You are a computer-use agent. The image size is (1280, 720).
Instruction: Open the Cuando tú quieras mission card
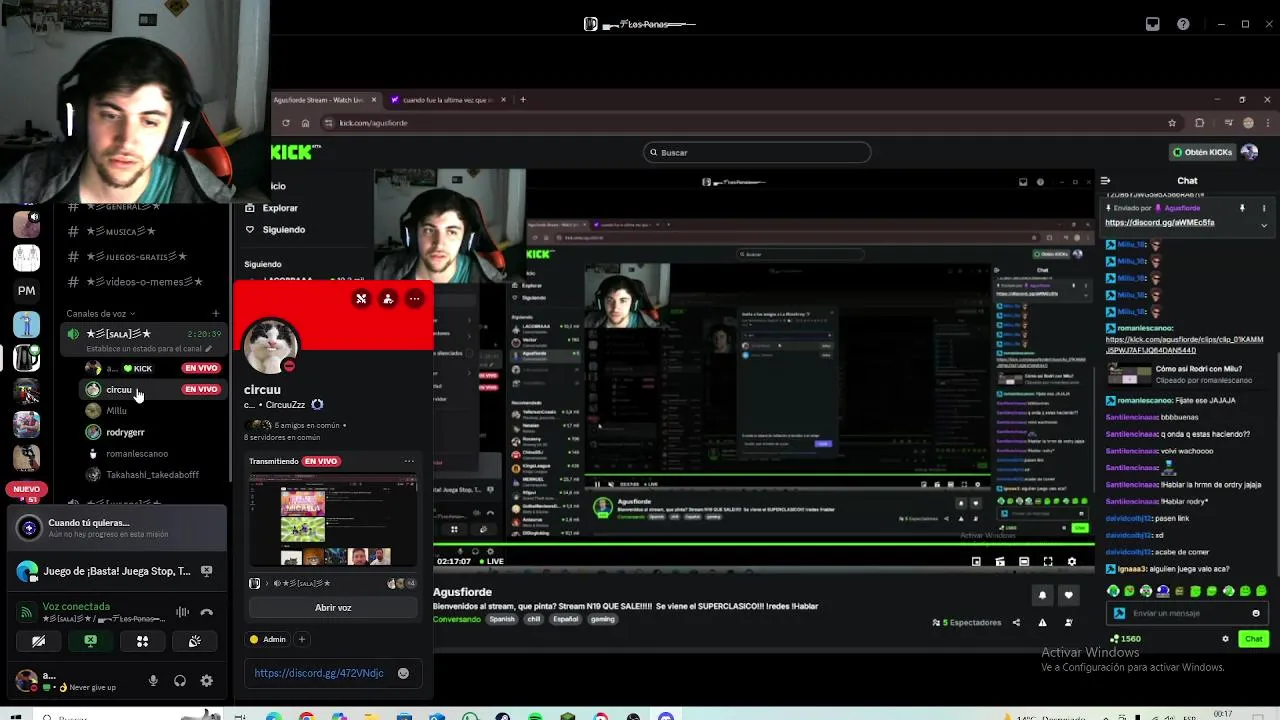click(117, 528)
